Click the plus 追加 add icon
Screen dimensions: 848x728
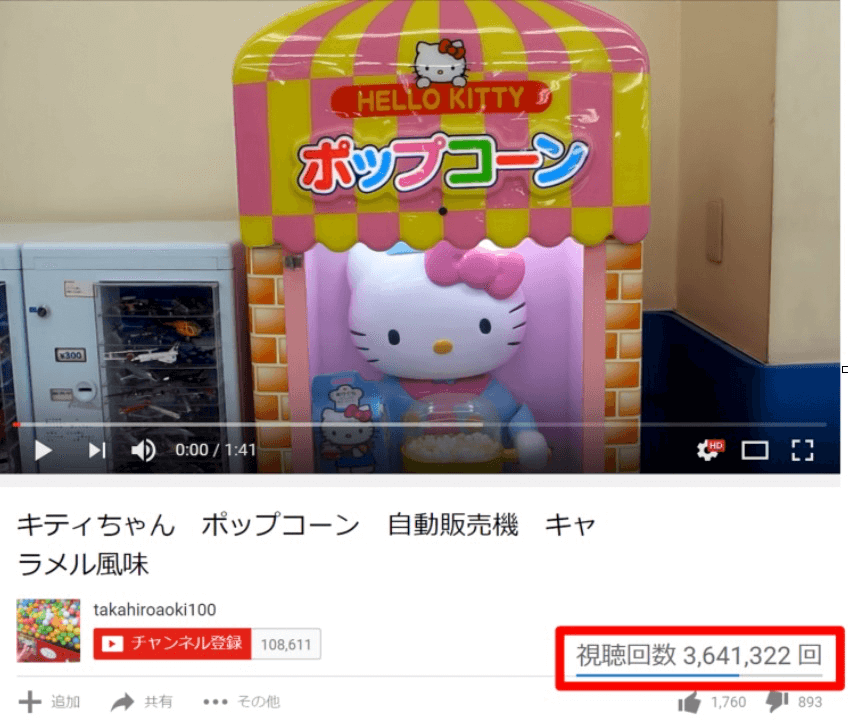(x=30, y=702)
